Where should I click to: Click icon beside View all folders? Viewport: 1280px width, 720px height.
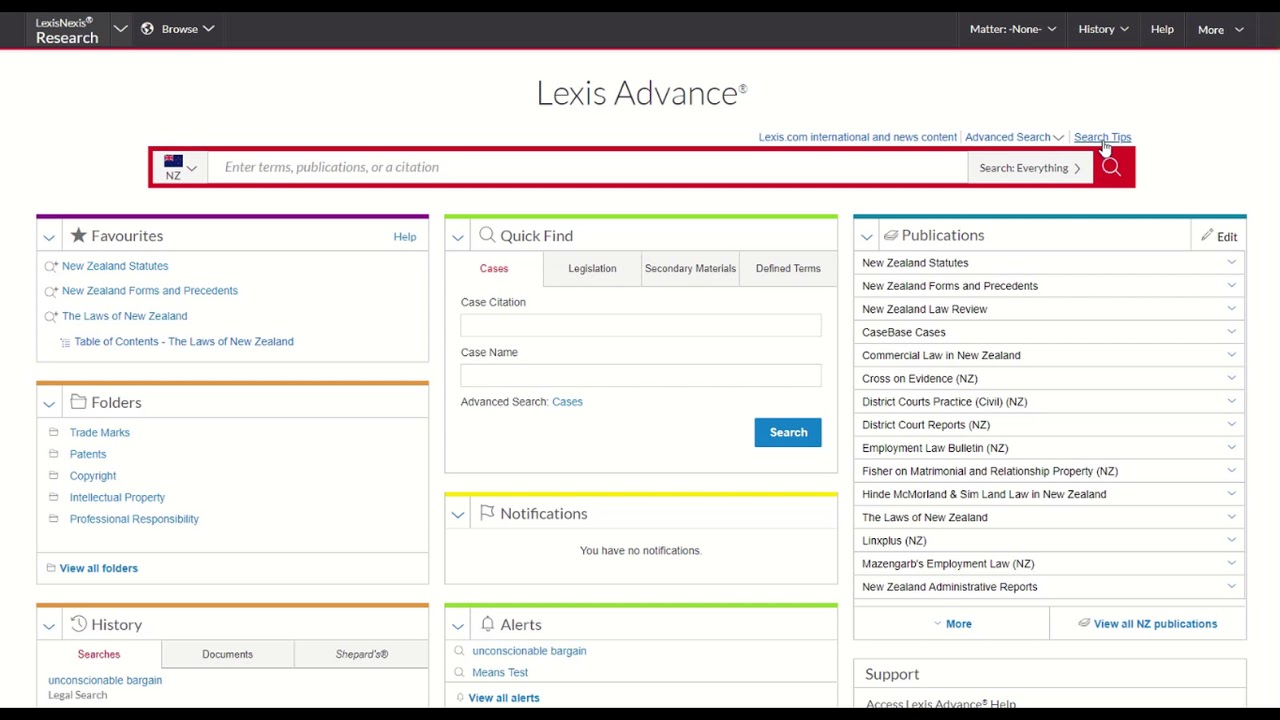point(50,568)
